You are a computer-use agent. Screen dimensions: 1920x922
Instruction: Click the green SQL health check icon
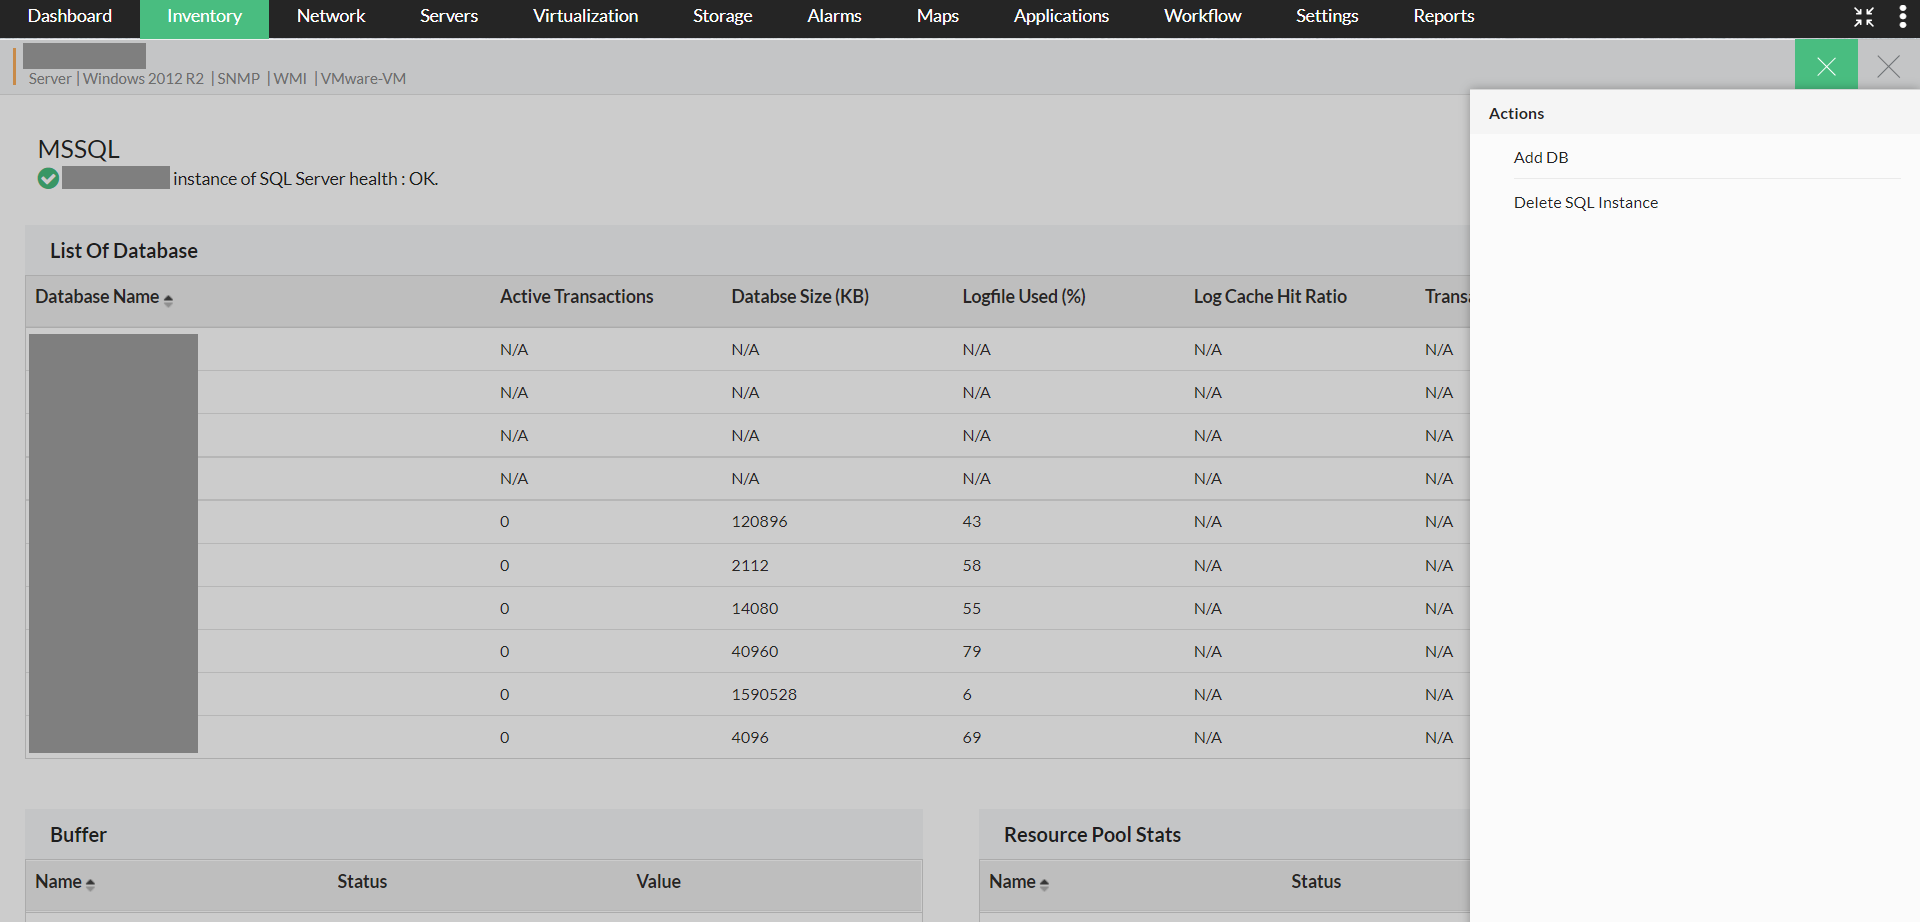click(x=48, y=179)
